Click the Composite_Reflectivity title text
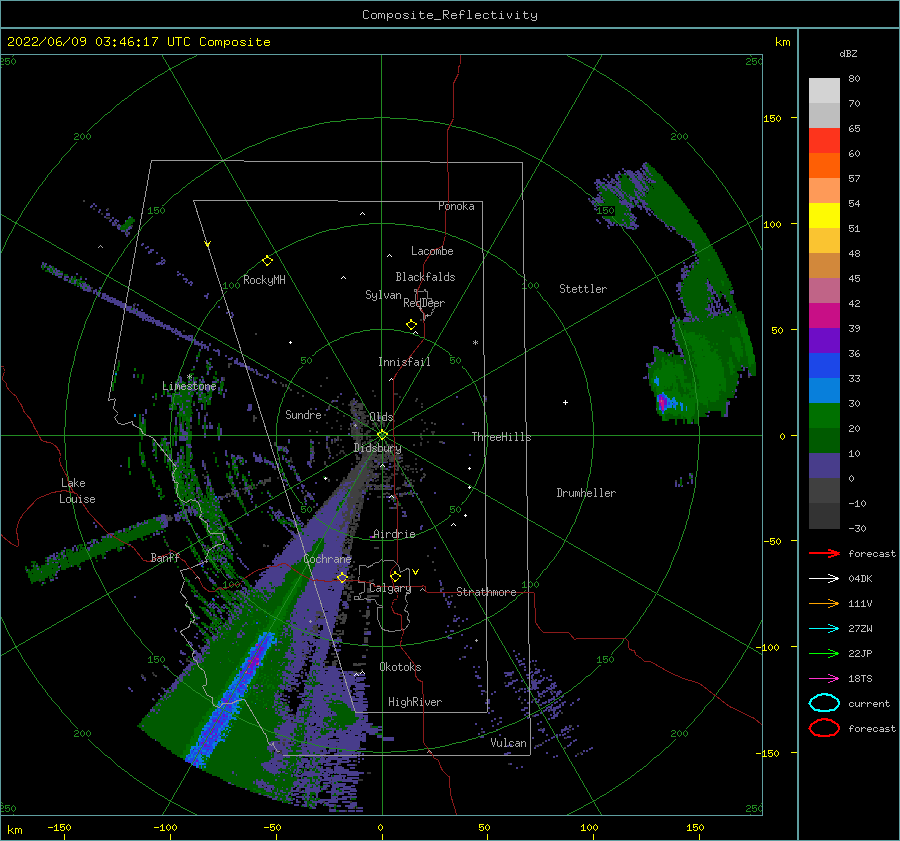The height and width of the screenshot is (841, 900). pos(450,15)
